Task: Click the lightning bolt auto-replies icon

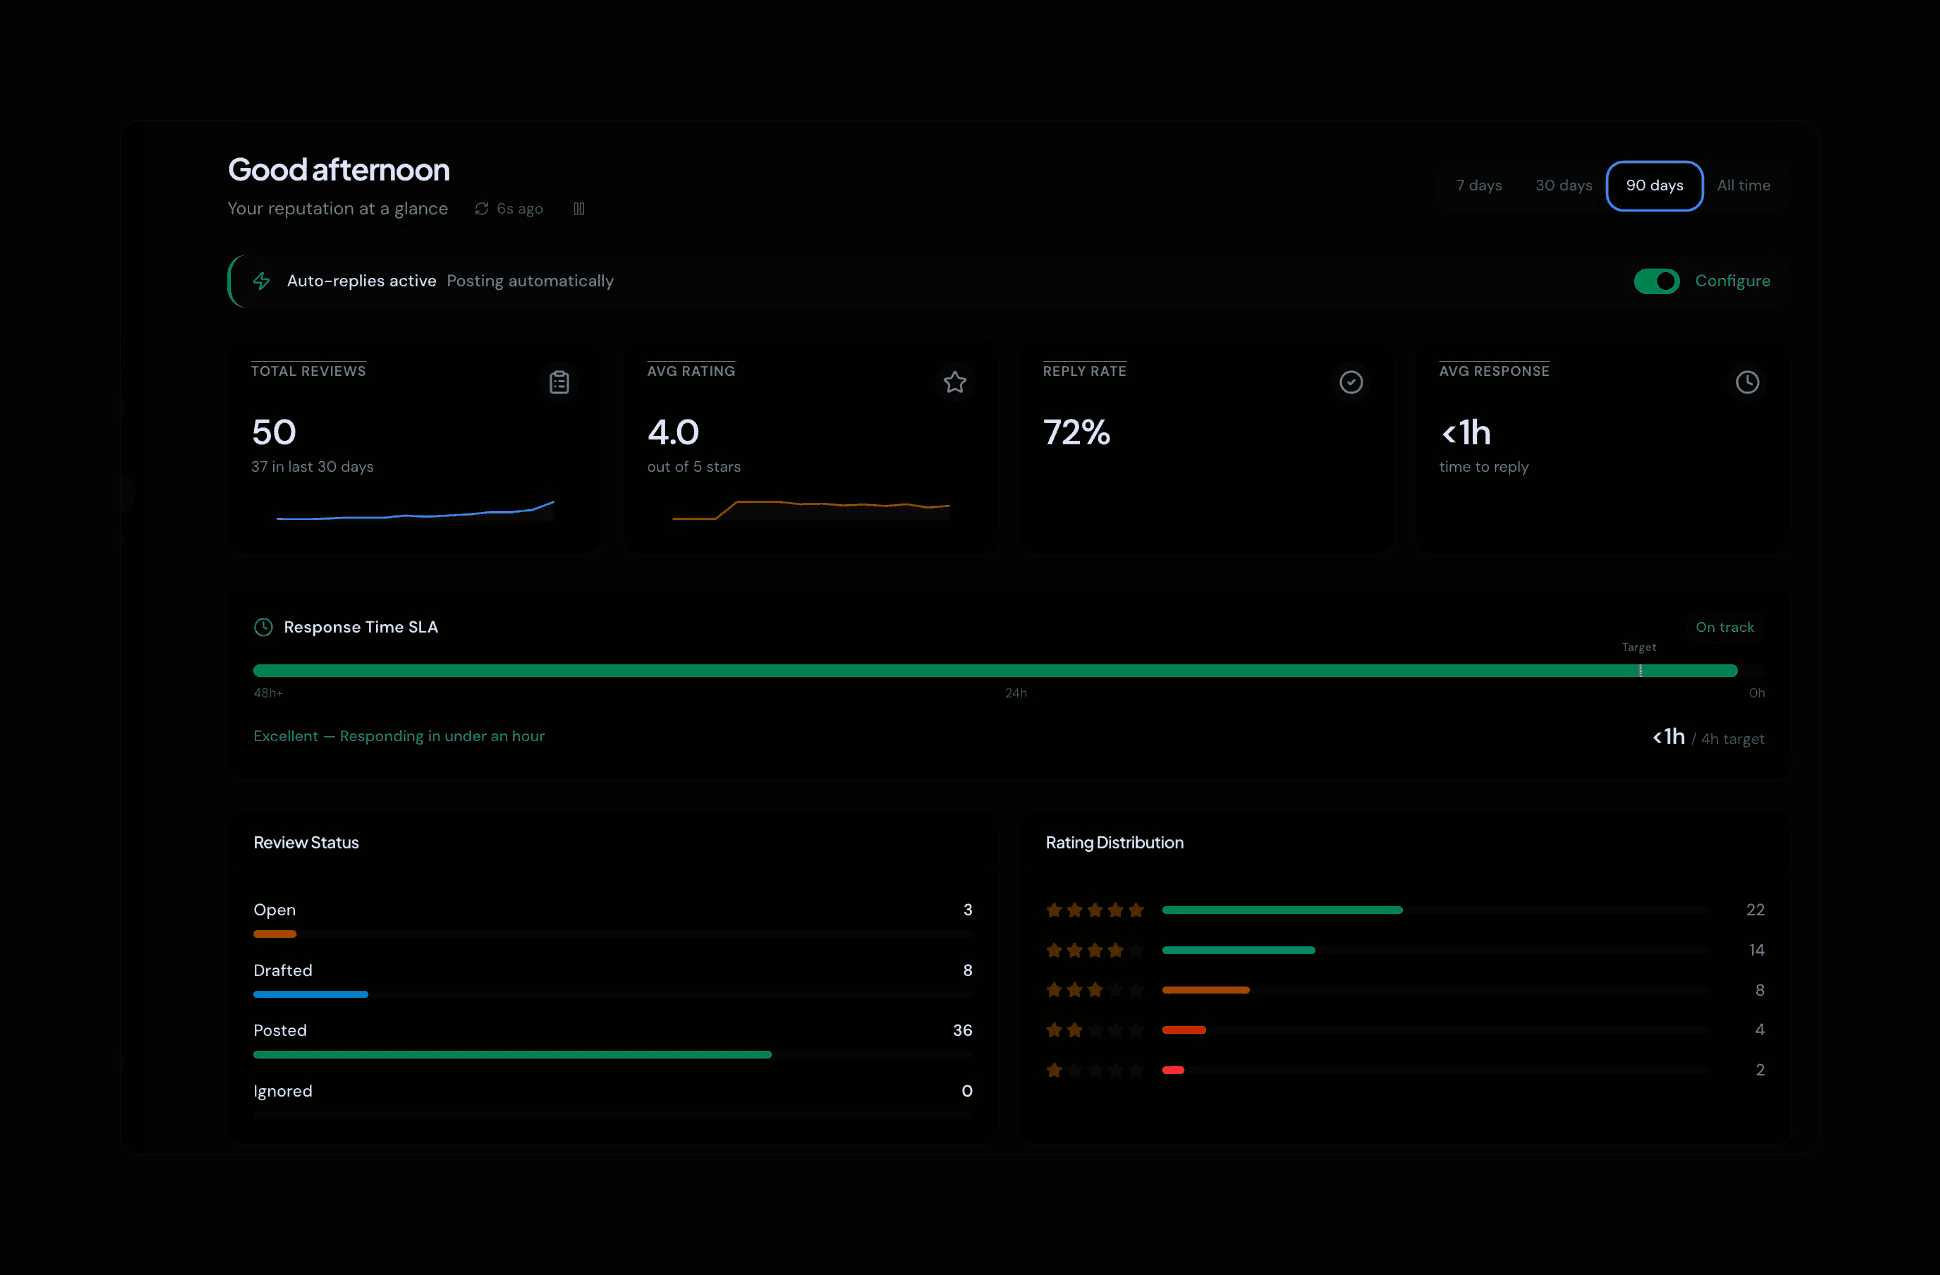Action: [x=262, y=281]
